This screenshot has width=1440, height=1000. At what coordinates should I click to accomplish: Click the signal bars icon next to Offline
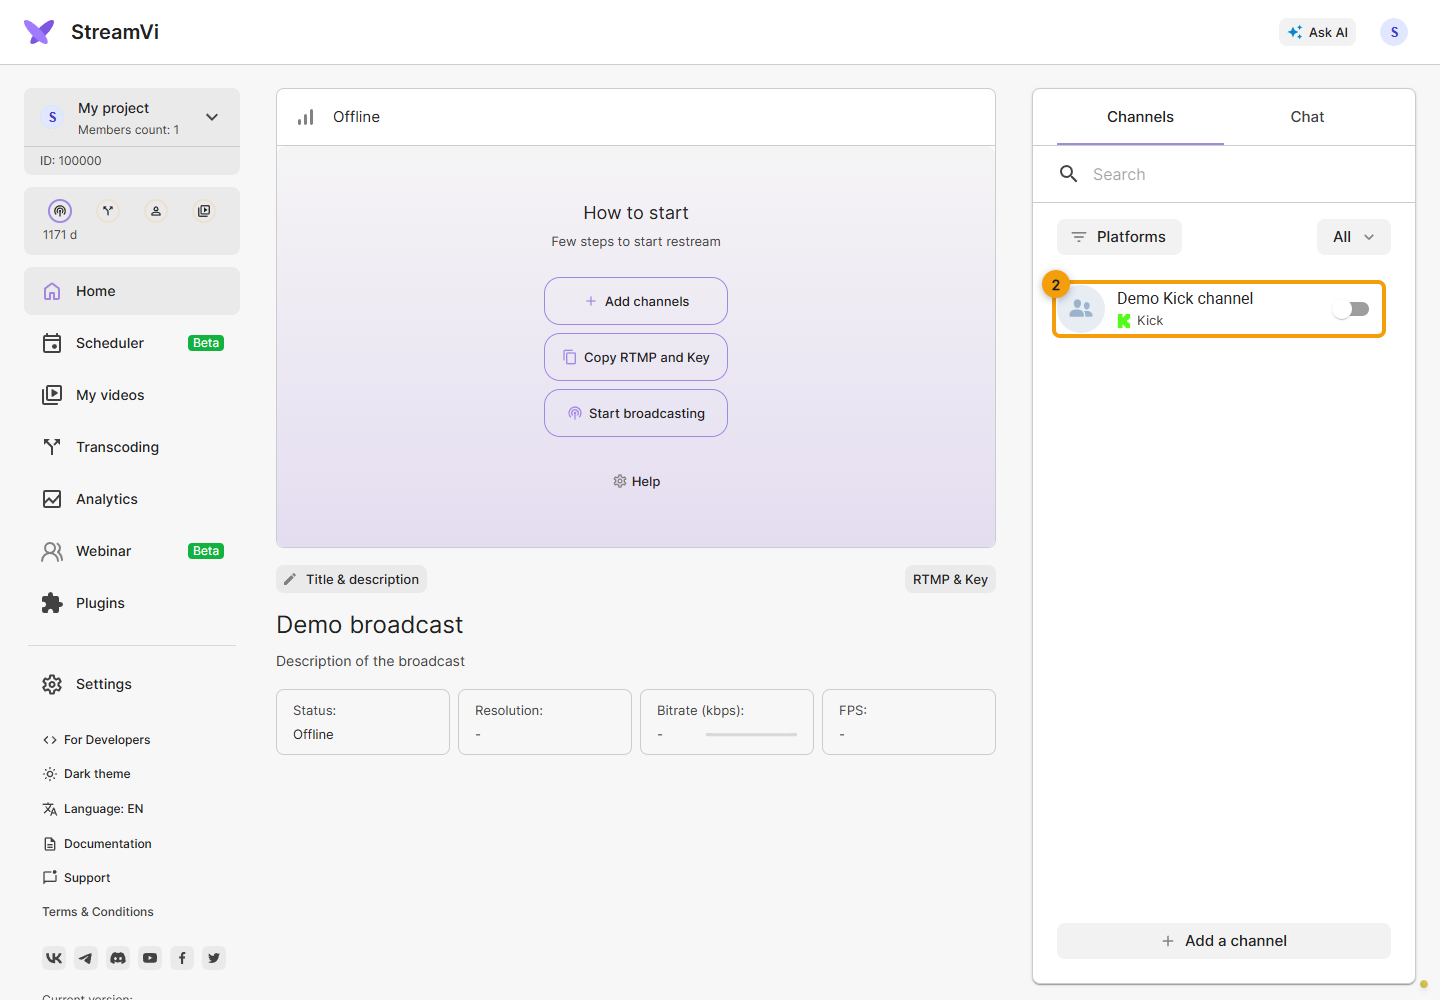306,117
